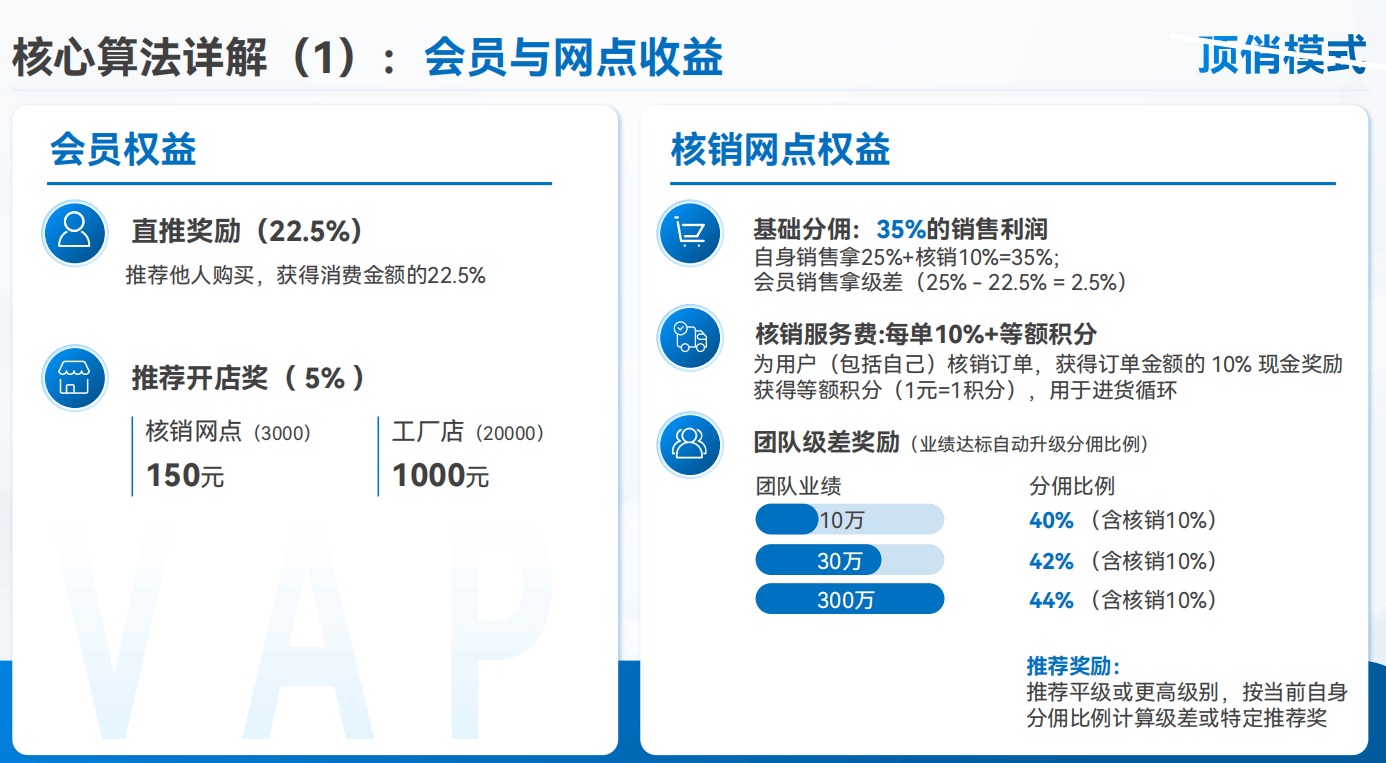Click the 10万 team performance progress bar
The width and height of the screenshot is (1386, 763).
point(849,520)
